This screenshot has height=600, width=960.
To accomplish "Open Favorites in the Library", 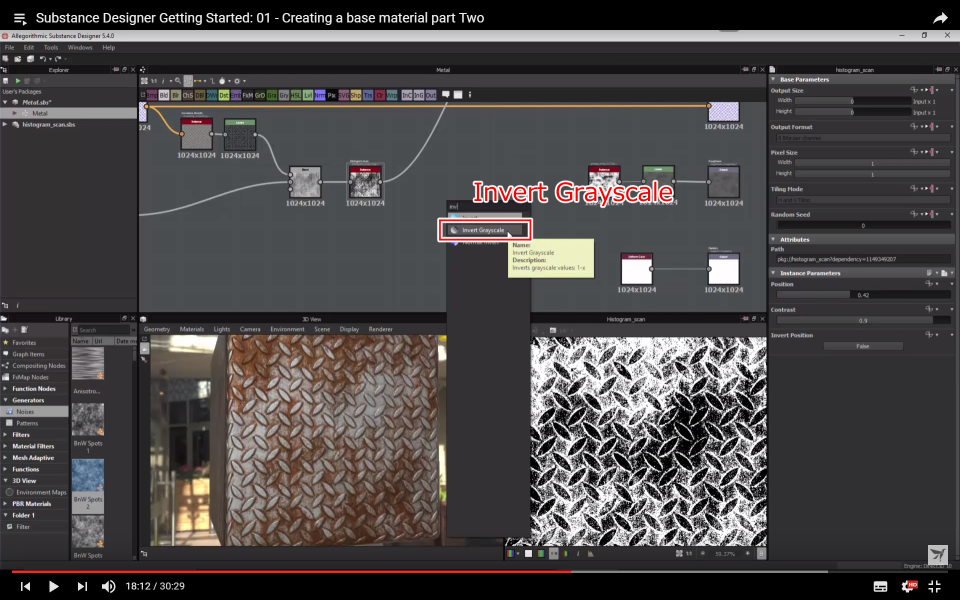I will (24, 343).
